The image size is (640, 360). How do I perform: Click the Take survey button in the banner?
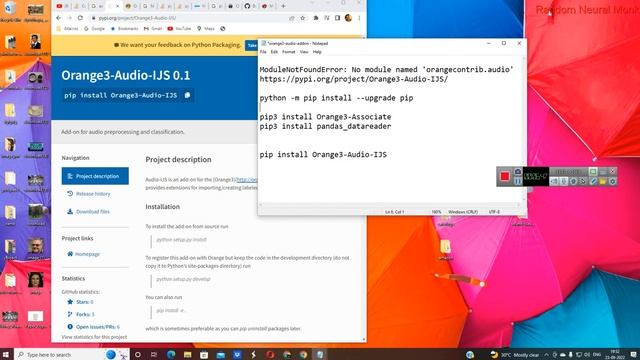[x=251, y=45]
